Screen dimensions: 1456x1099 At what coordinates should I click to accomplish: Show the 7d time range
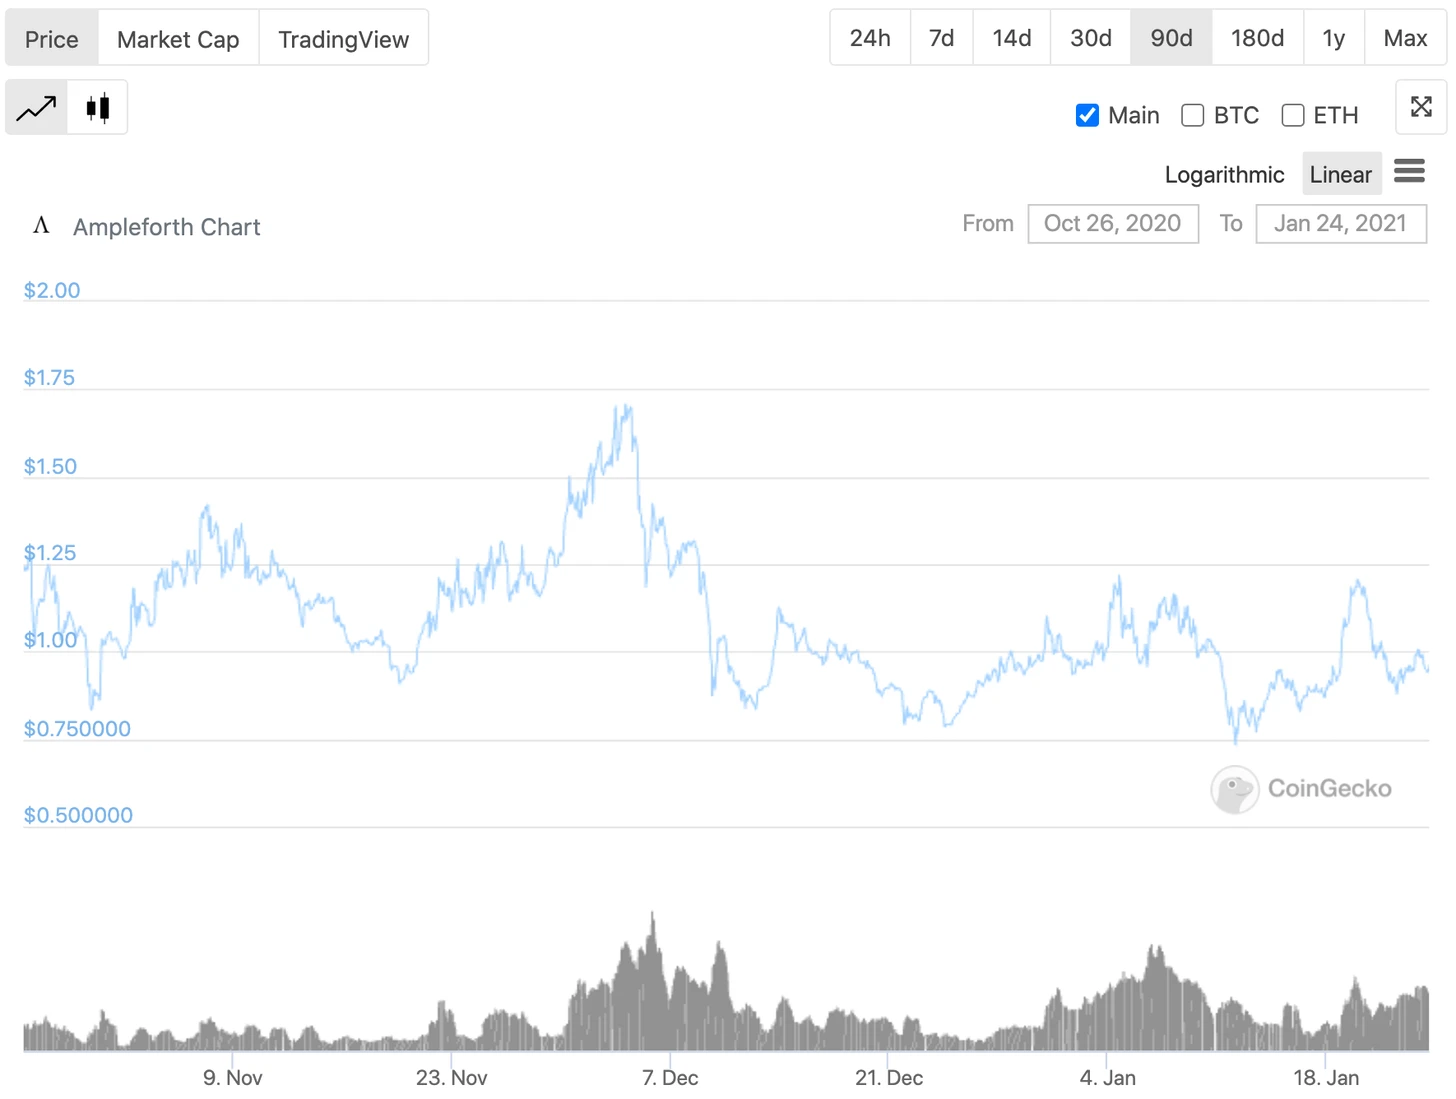click(941, 38)
